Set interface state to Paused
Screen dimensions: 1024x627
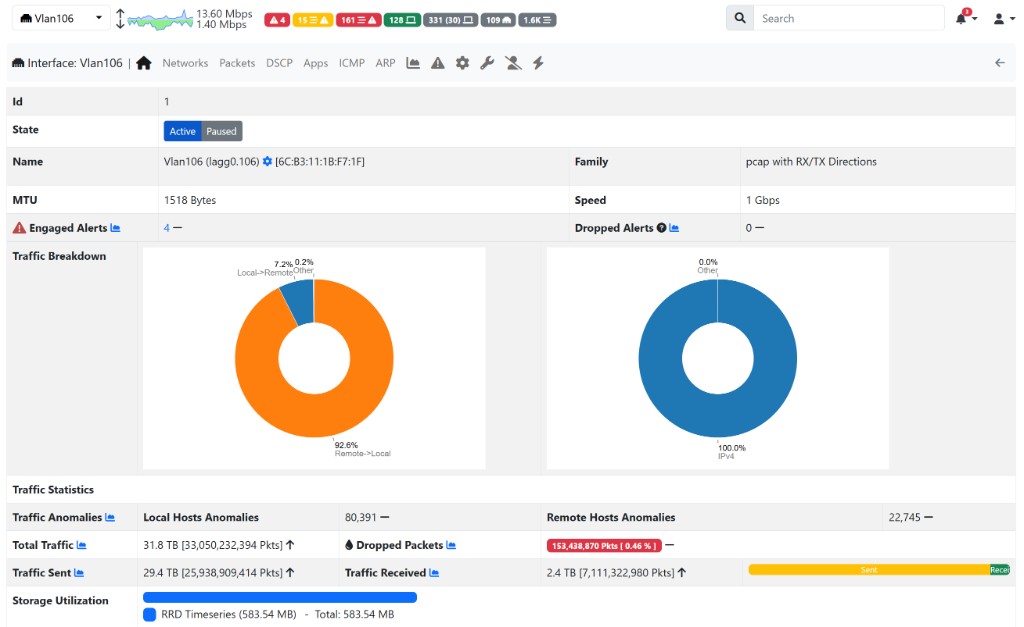tap(220, 130)
